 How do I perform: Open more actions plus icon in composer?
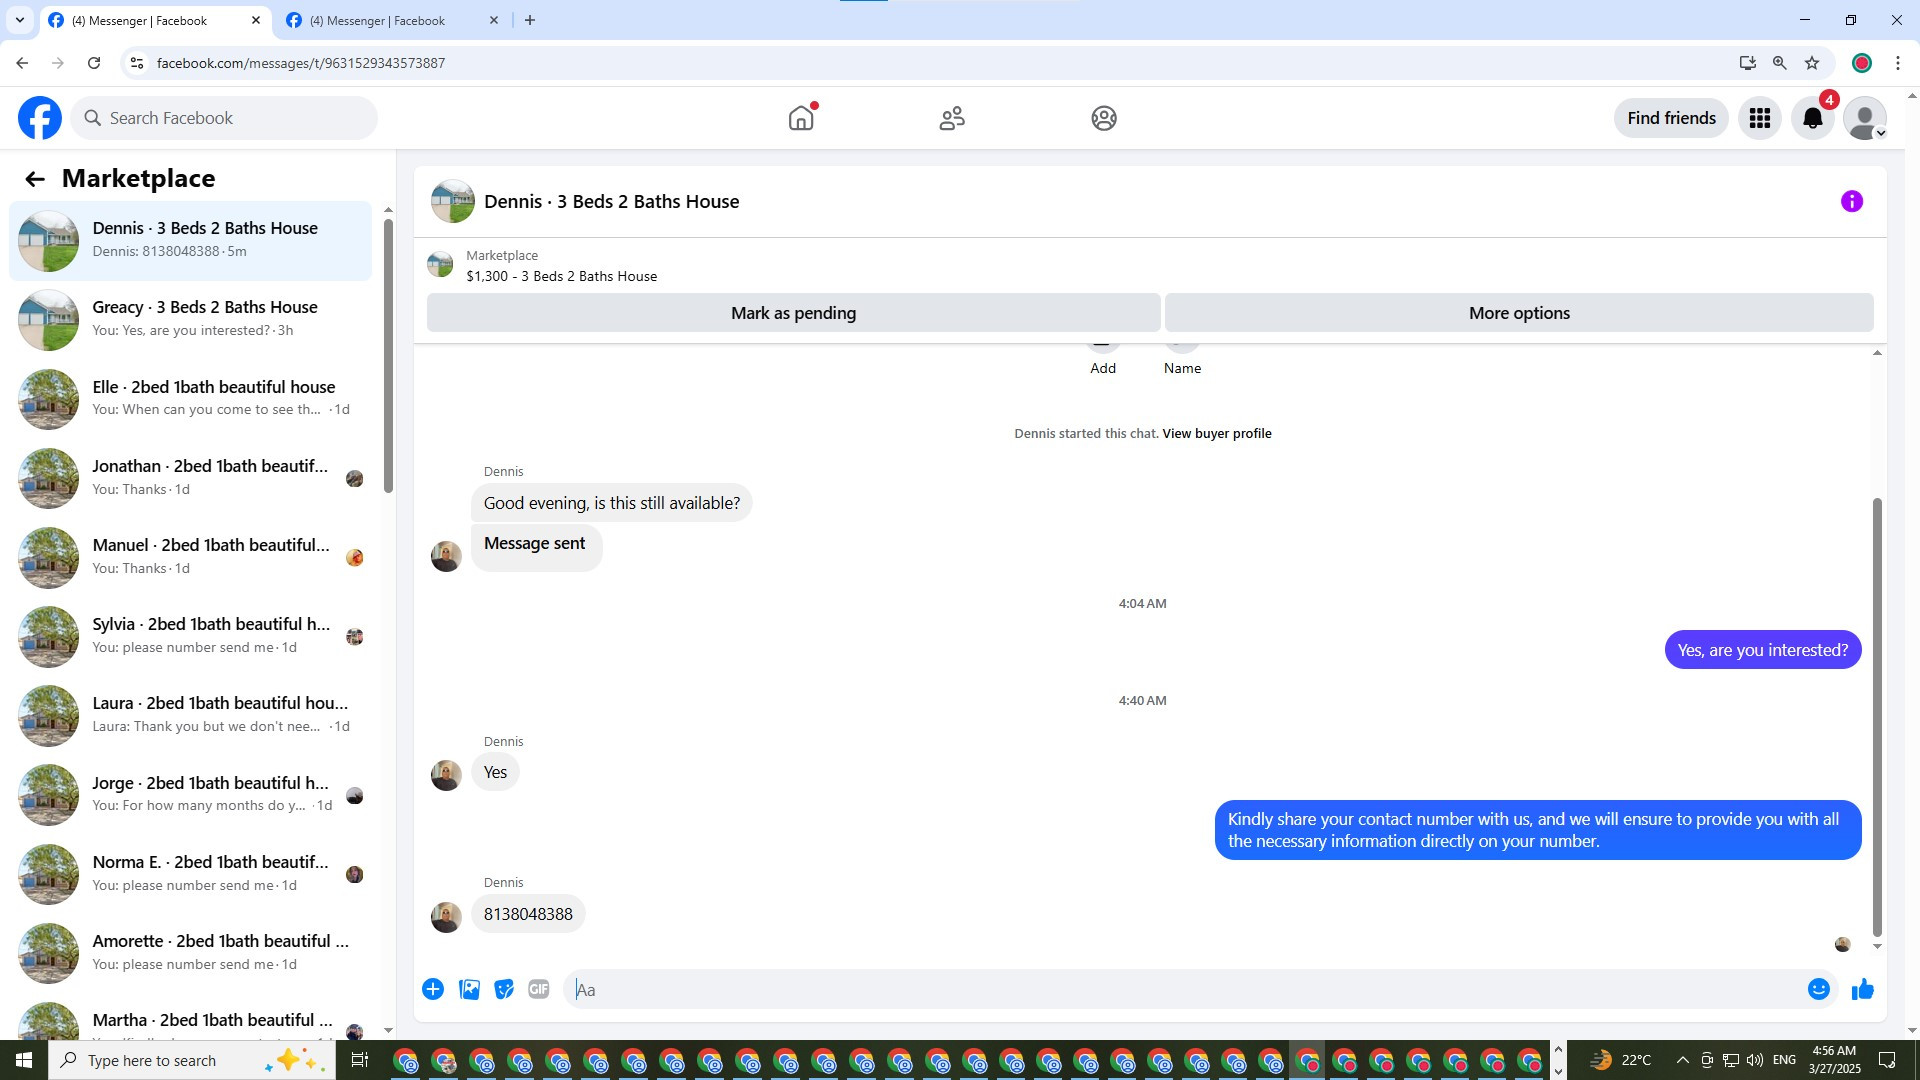[433, 989]
